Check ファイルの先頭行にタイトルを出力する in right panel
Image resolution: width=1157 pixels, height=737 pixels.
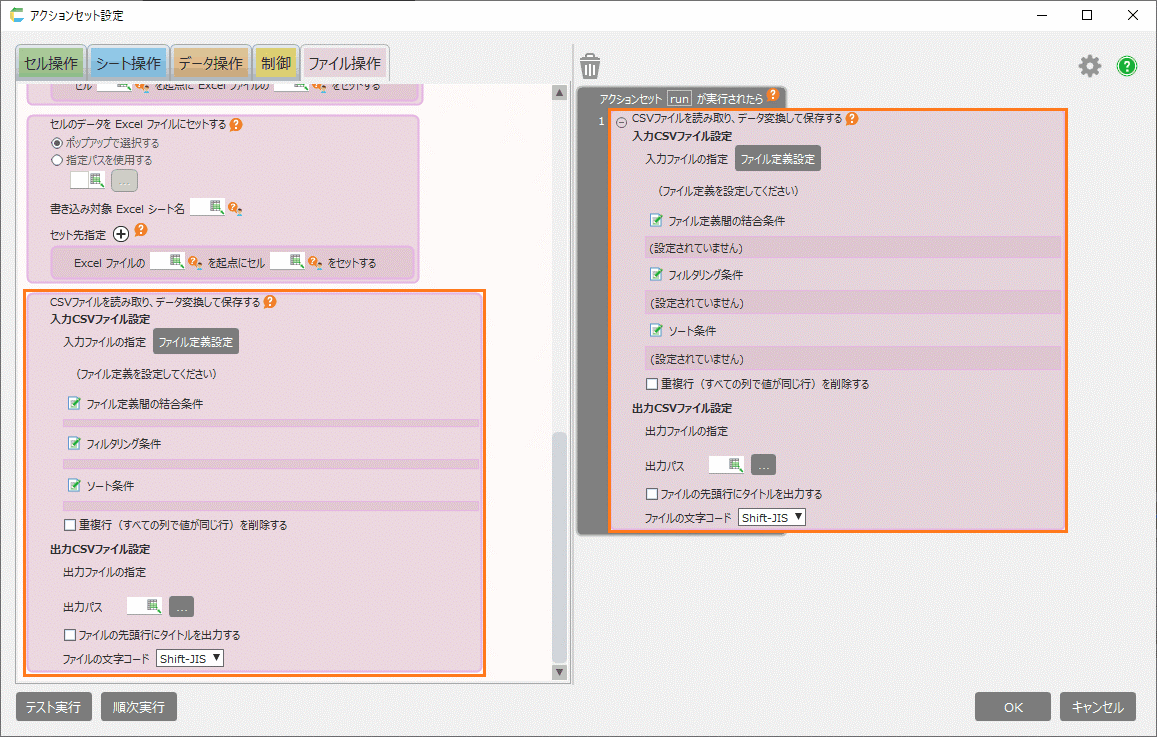click(652, 494)
